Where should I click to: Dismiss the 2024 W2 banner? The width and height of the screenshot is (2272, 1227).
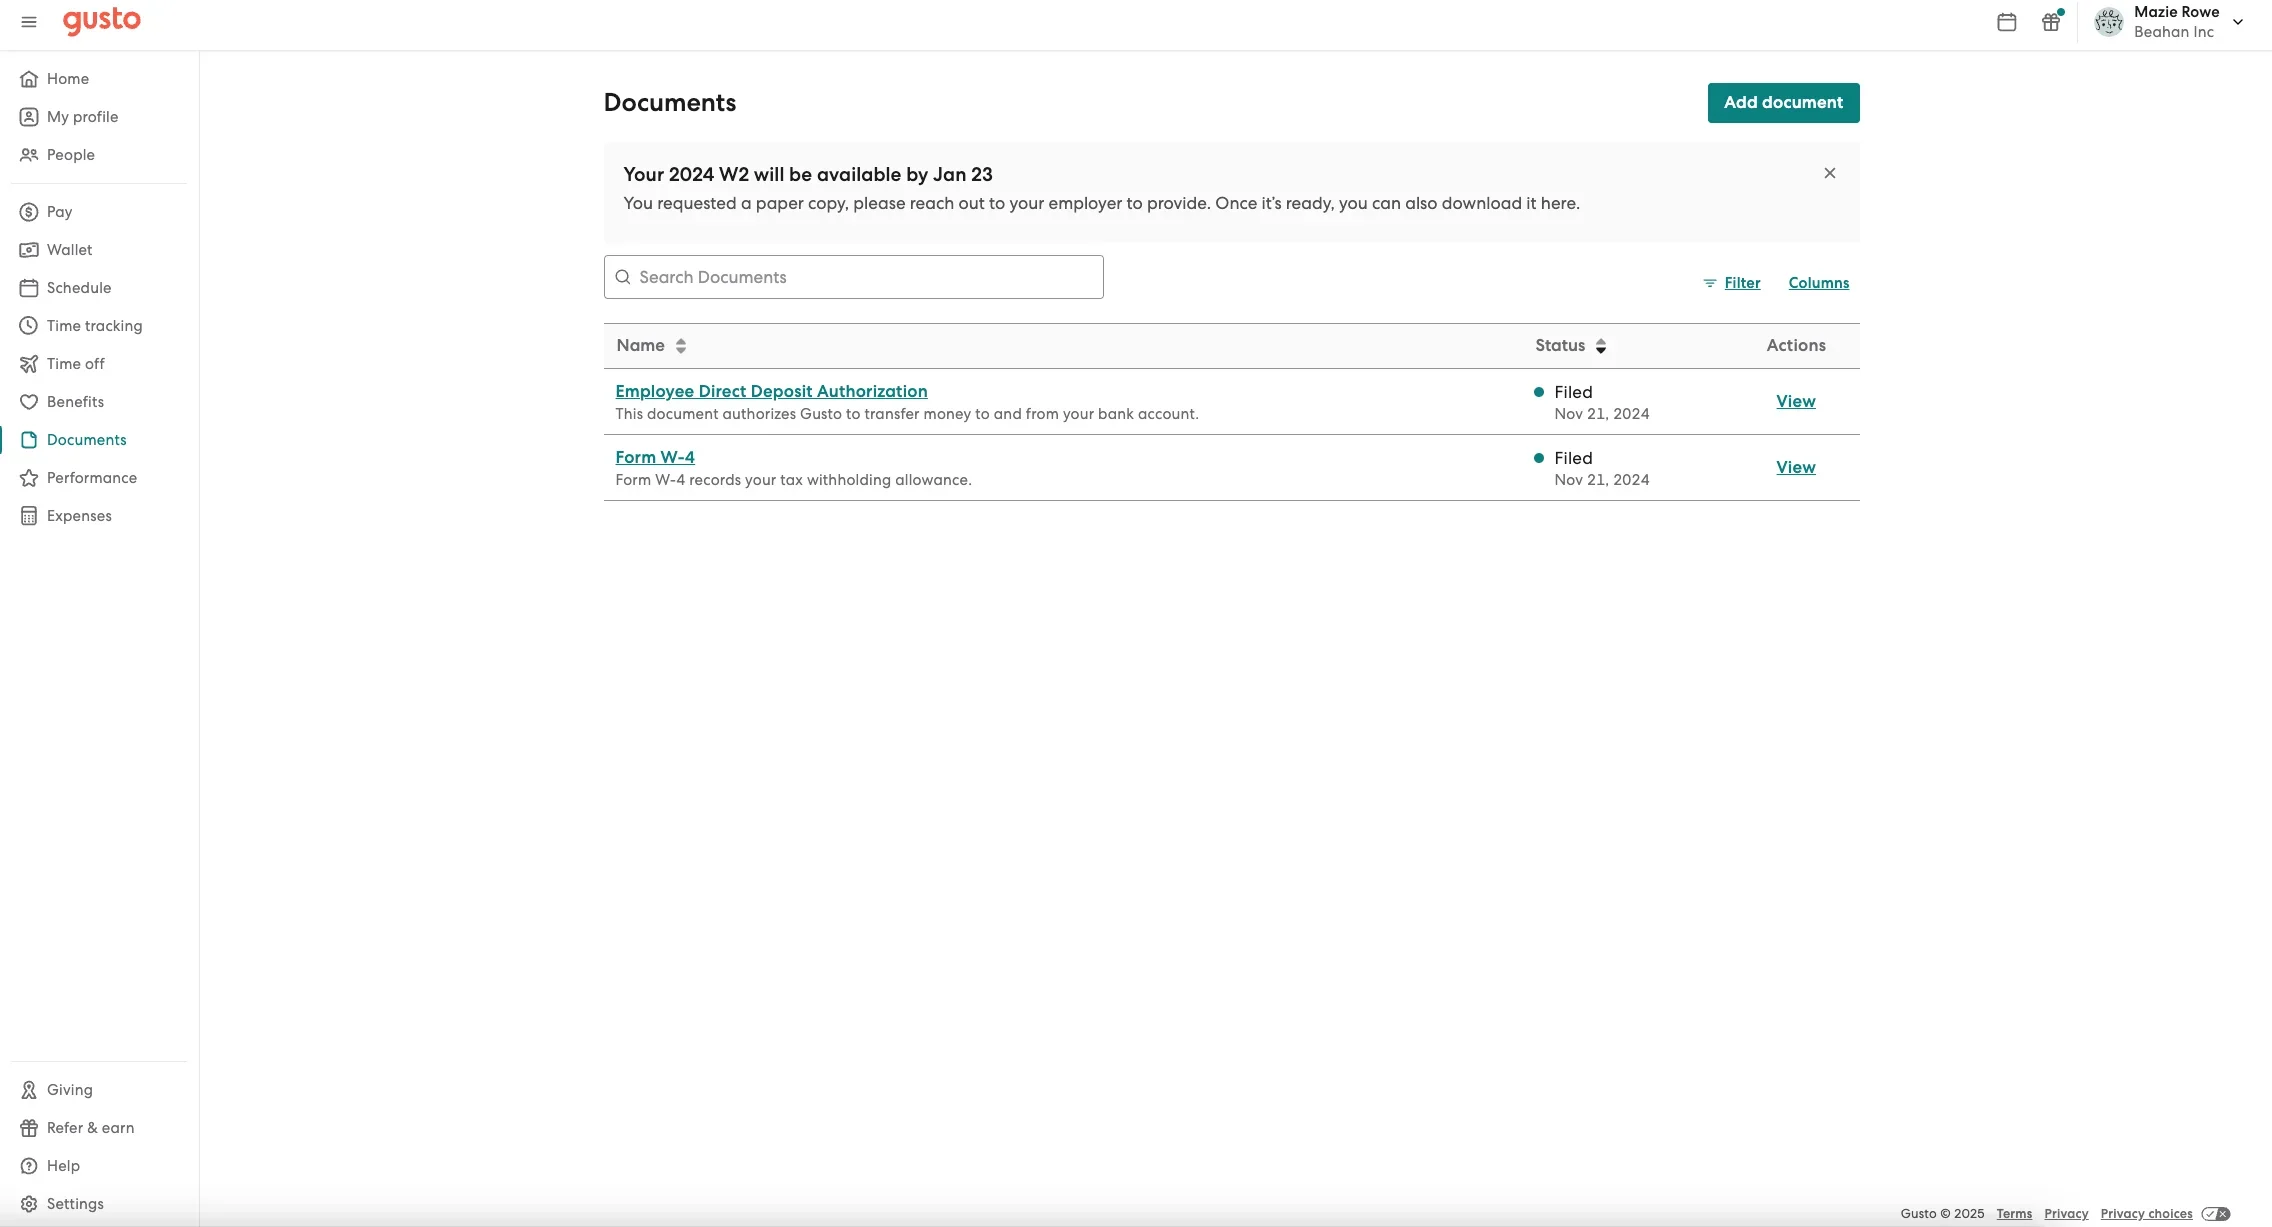[1829, 173]
